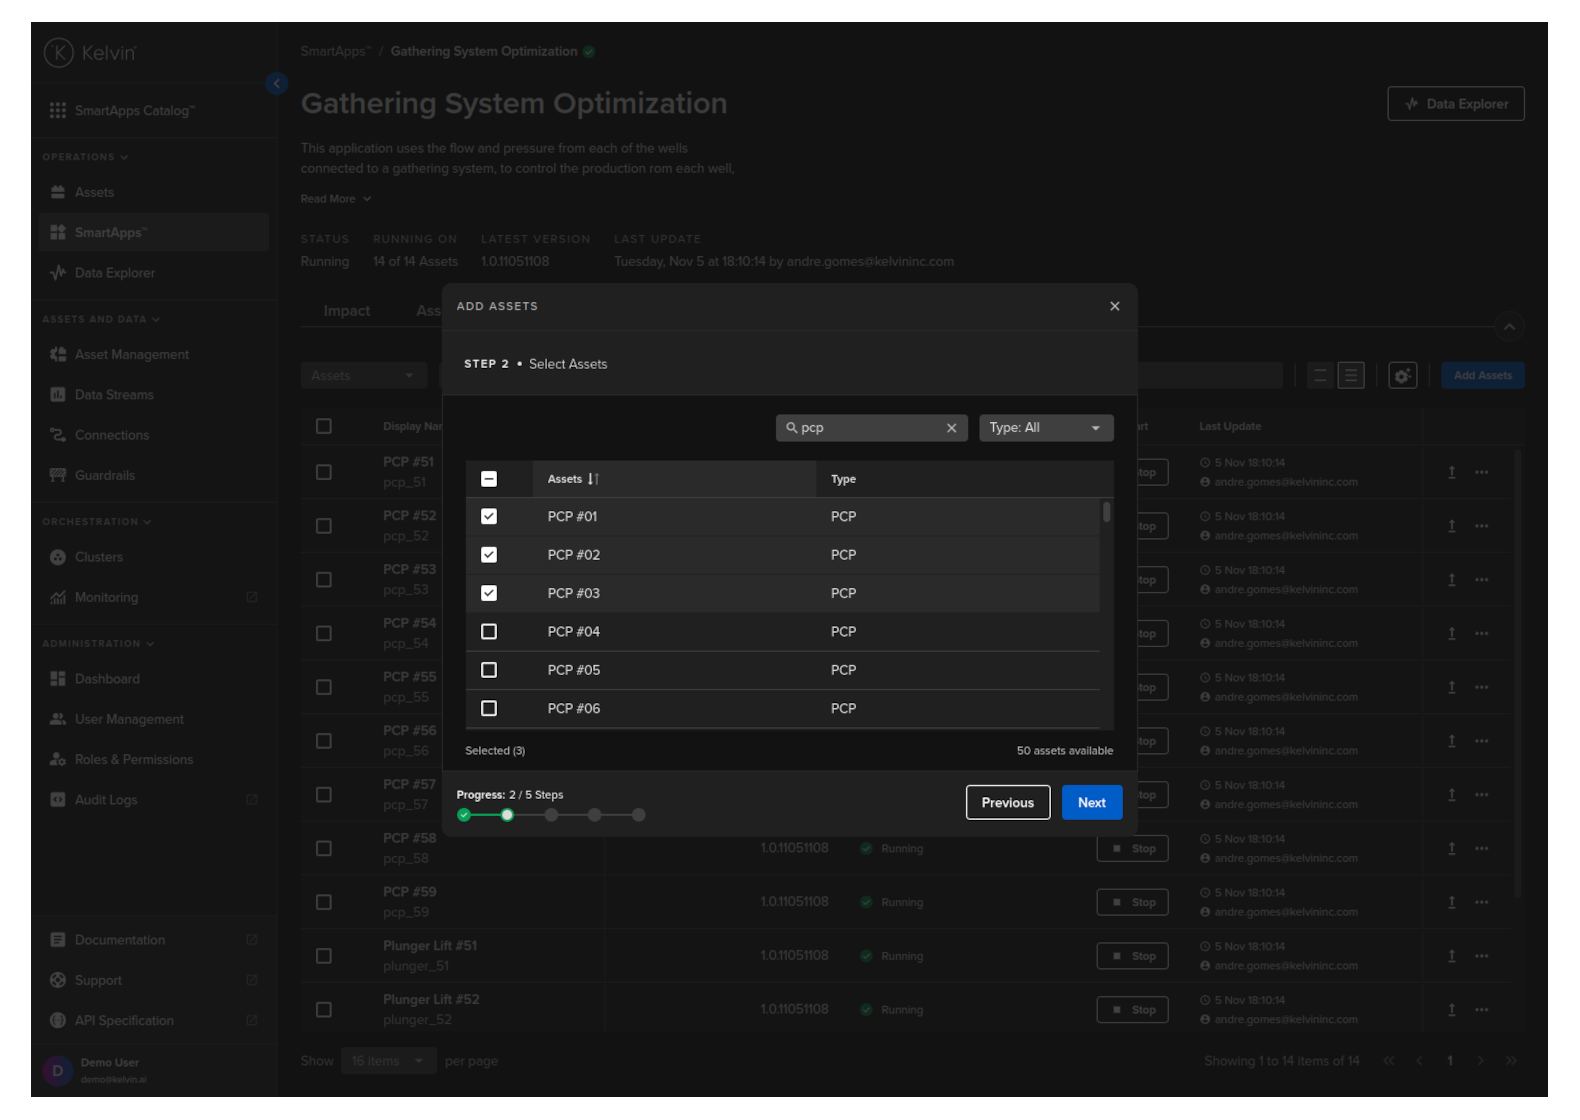Screen dimensions: 1580x1120
Task: Close the Add Assets dialog
Action: 1114,306
